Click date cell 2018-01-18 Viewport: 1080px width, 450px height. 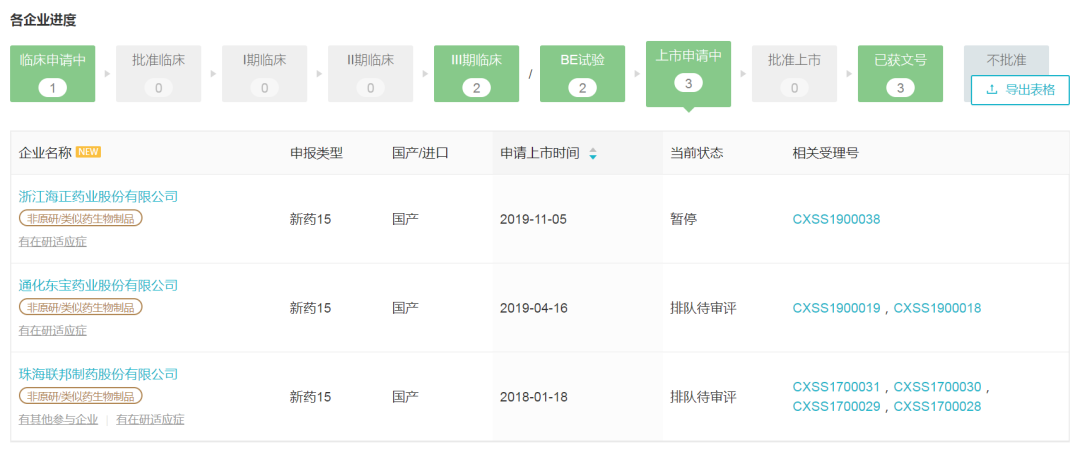[x=534, y=397]
